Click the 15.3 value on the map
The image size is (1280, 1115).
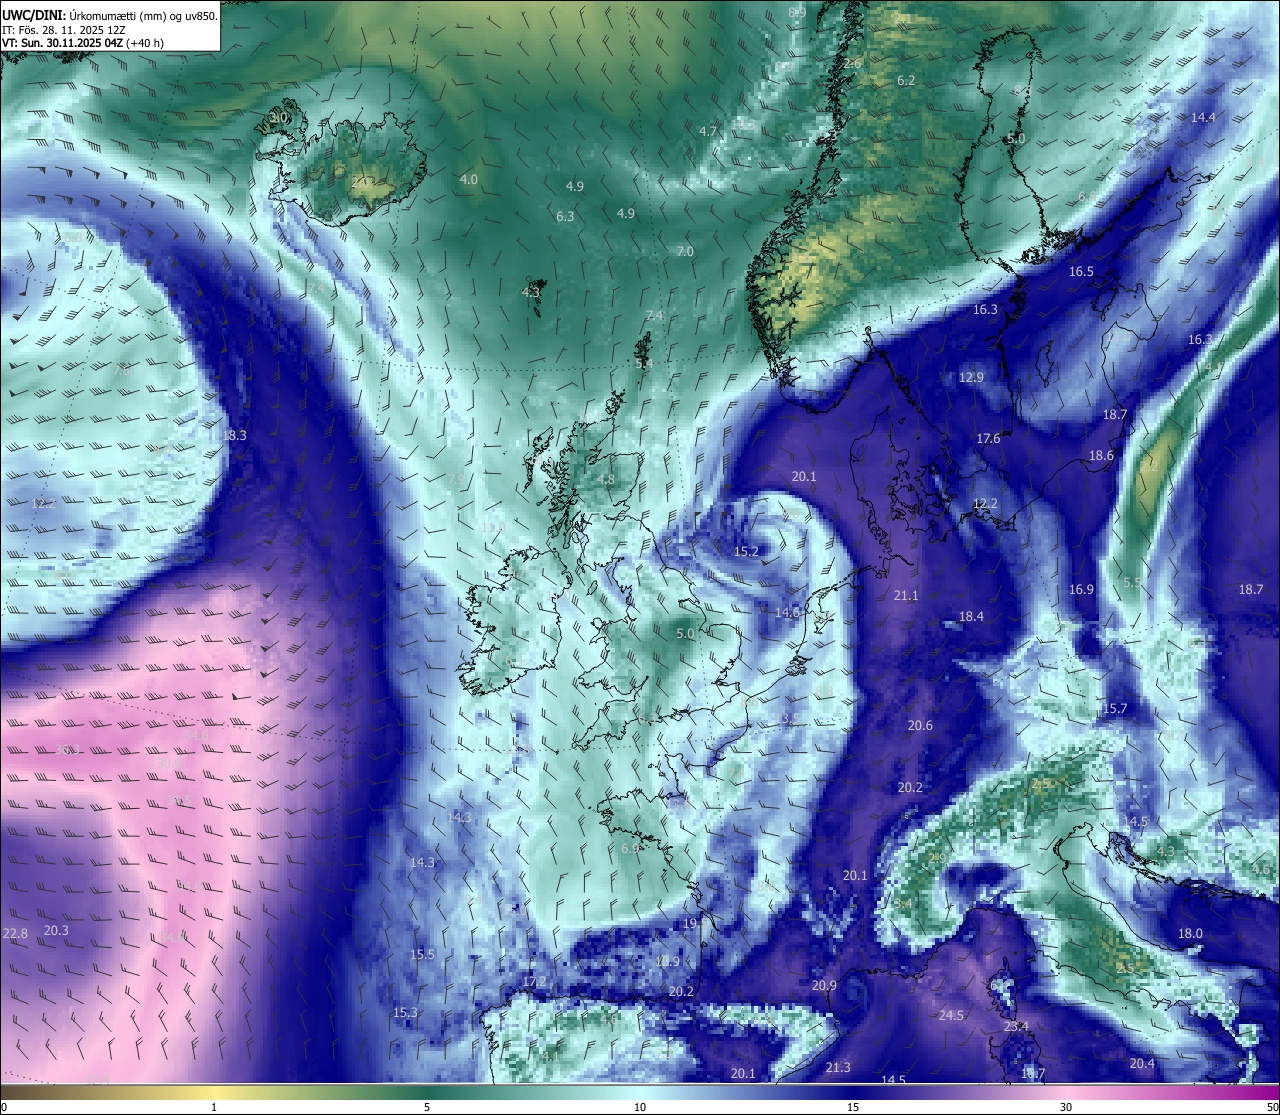(x=405, y=1012)
